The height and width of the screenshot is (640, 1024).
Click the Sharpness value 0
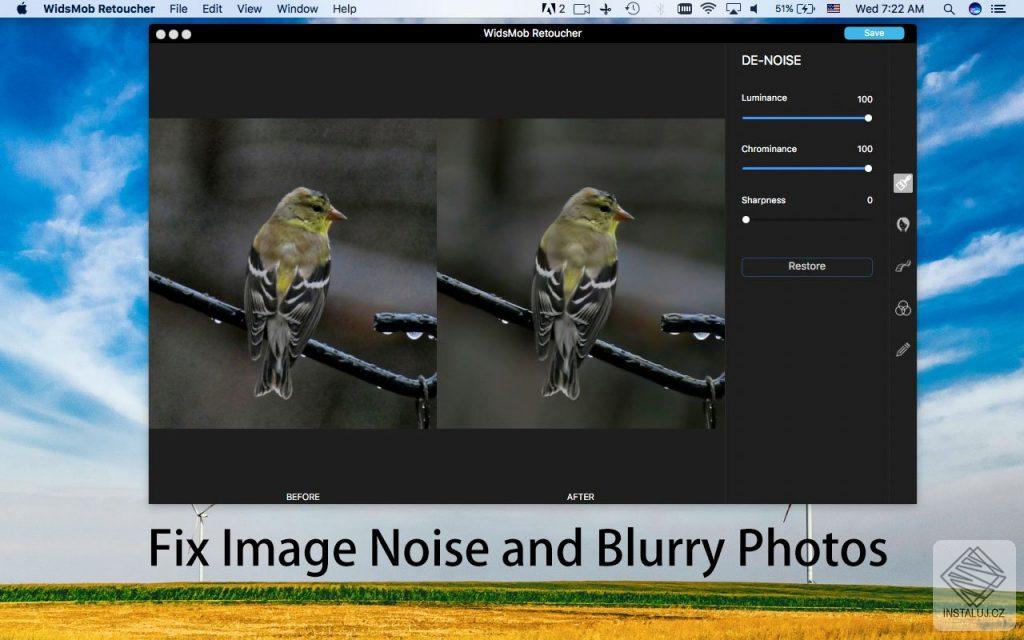(869, 200)
